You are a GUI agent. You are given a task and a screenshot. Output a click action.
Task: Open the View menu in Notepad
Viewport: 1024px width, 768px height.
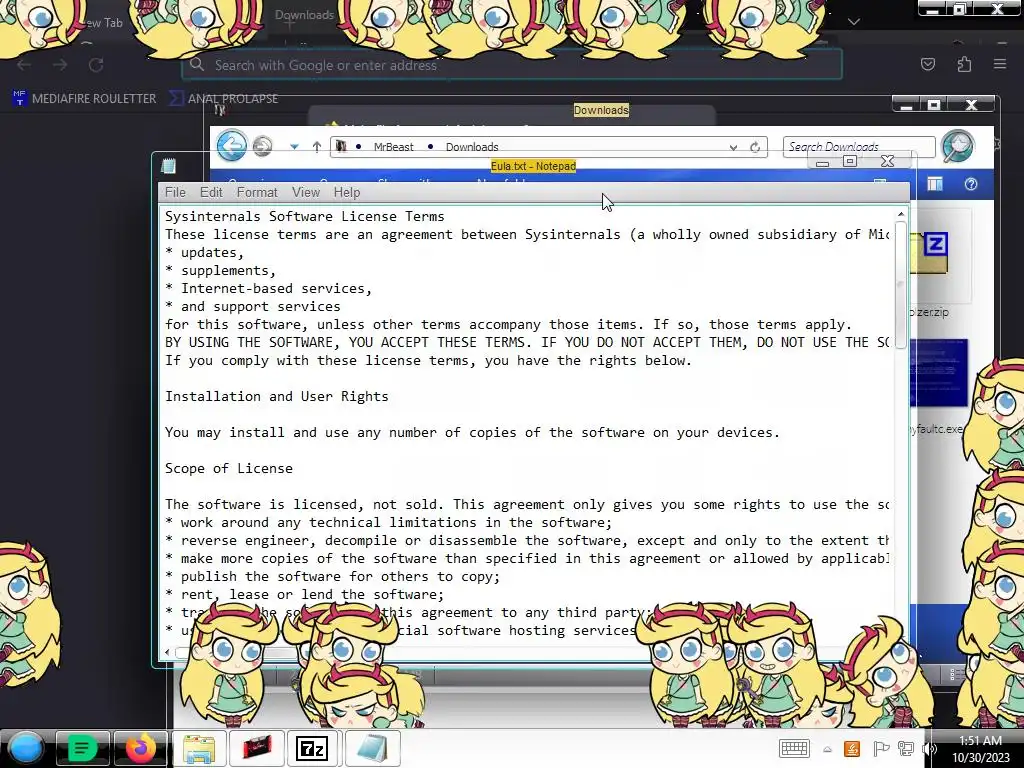(306, 192)
